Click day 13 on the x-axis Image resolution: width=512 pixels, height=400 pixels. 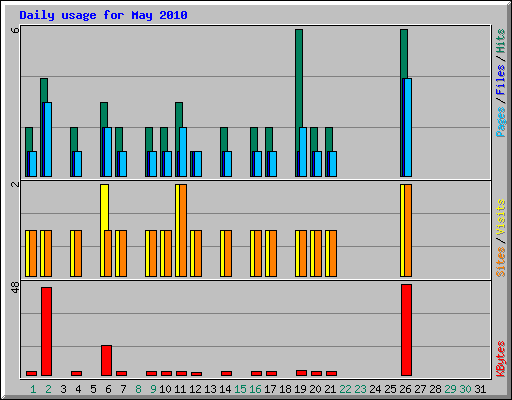pos(210,389)
